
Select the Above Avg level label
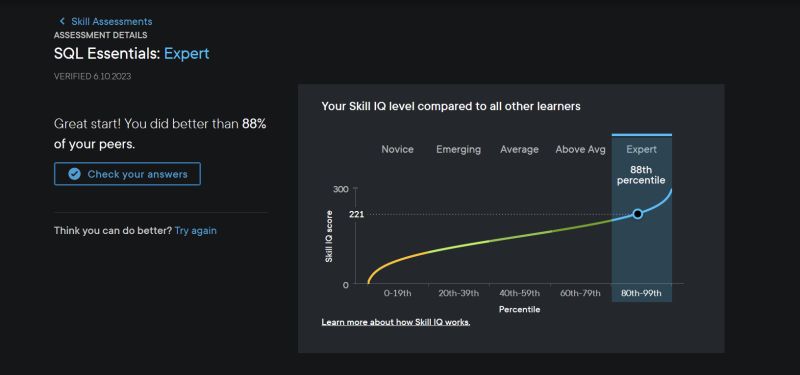coord(580,149)
